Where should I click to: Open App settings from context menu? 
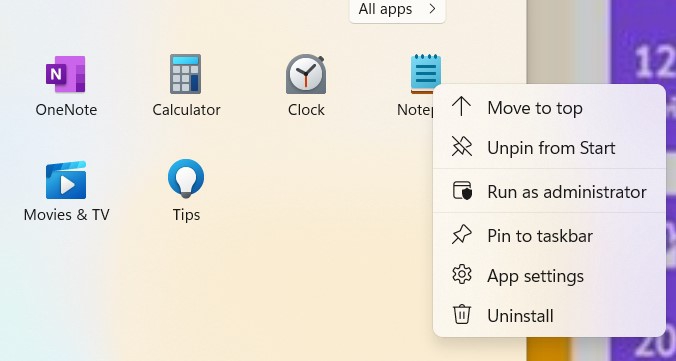(549, 276)
